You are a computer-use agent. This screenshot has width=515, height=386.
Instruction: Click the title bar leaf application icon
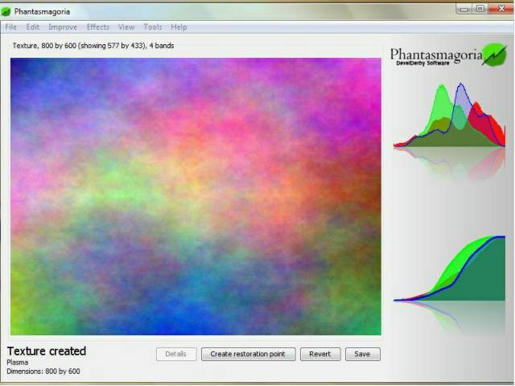(6, 12)
